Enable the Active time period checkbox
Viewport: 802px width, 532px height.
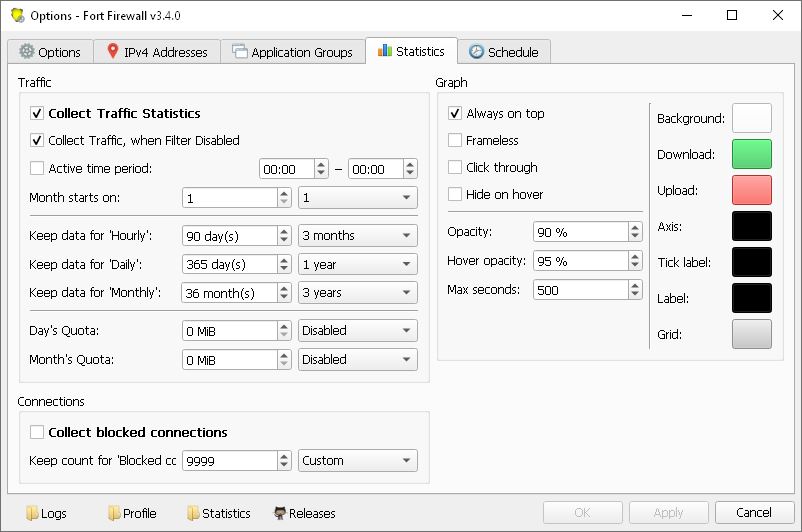click(x=38, y=168)
